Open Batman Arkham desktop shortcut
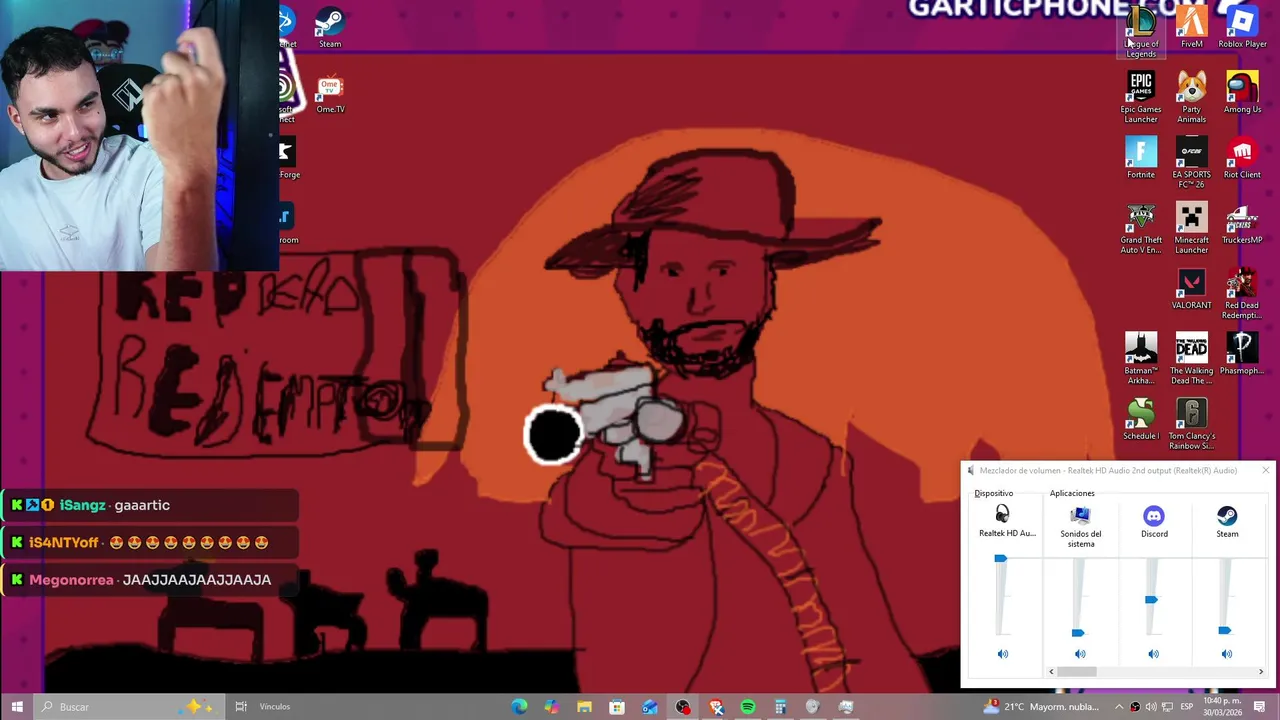 (x=1140, y=358)
